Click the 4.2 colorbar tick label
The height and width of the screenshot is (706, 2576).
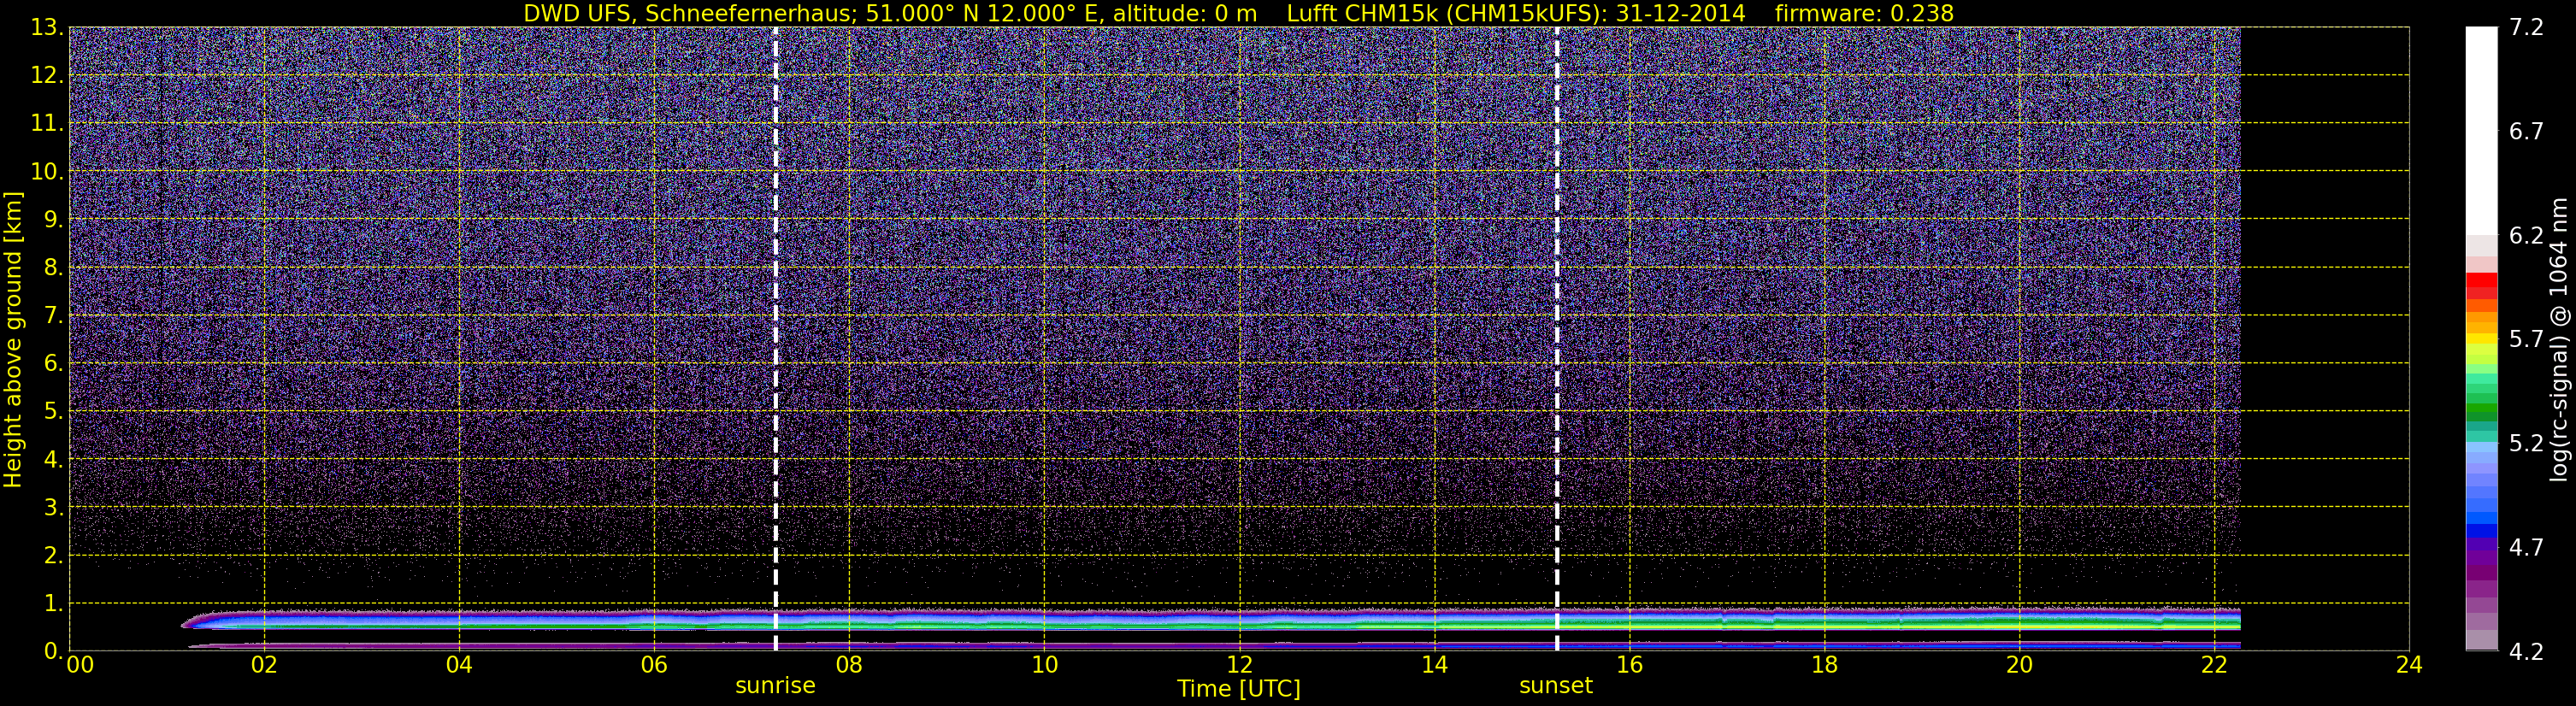2526,652
